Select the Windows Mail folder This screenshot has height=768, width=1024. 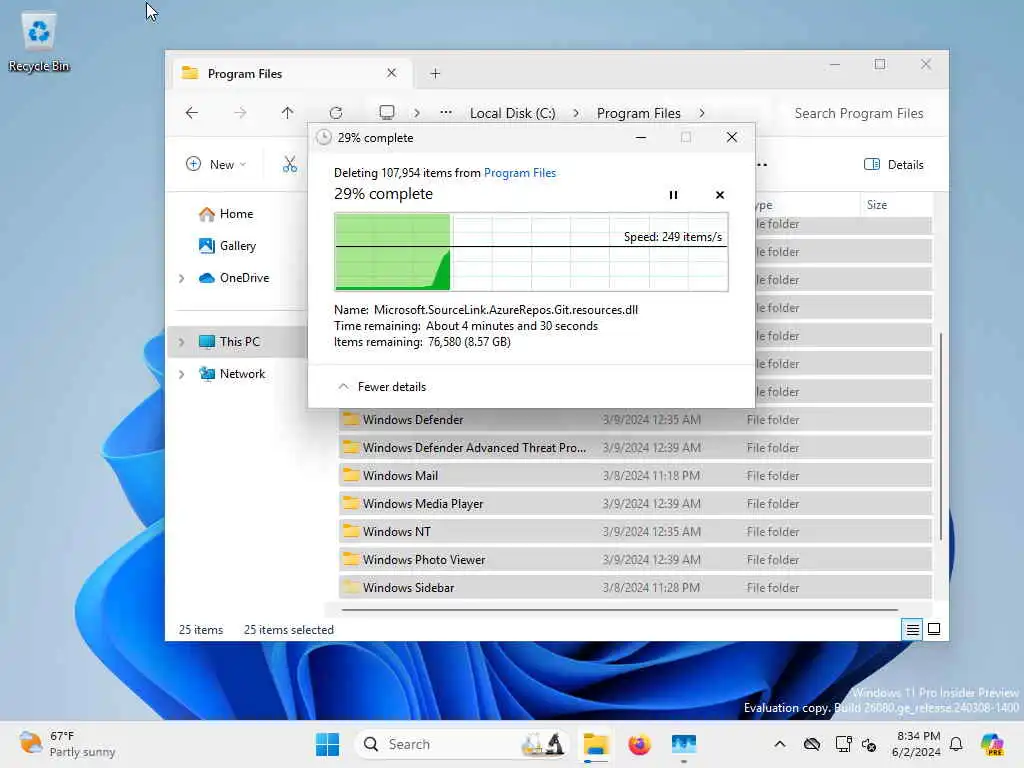635,475
